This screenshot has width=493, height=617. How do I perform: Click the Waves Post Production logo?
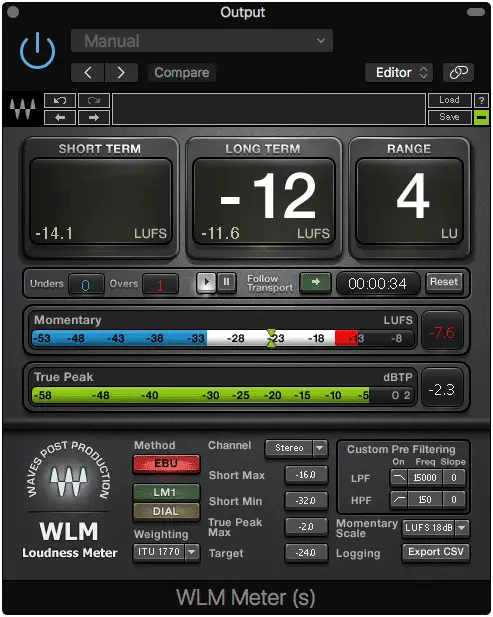[x=69, y=474]
